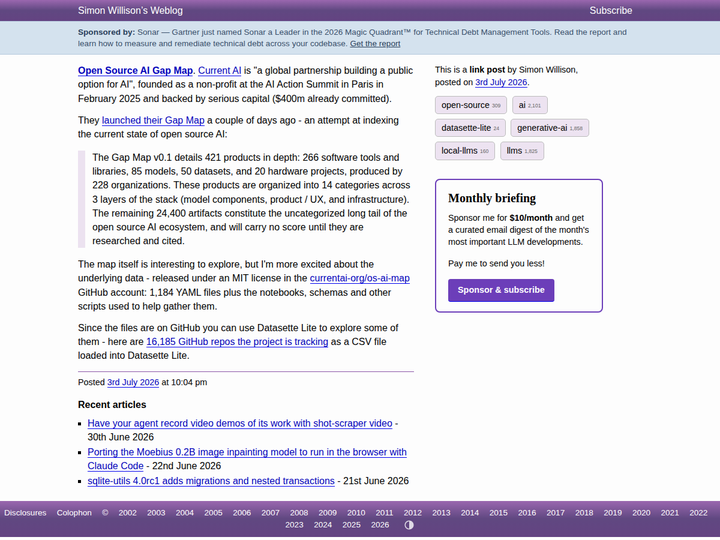Open the Open Source AI Gap Map link

[x=135, y=70]
